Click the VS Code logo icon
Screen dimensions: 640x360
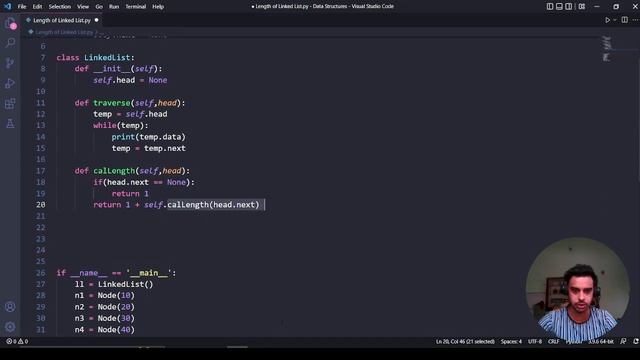click(8, 6)
